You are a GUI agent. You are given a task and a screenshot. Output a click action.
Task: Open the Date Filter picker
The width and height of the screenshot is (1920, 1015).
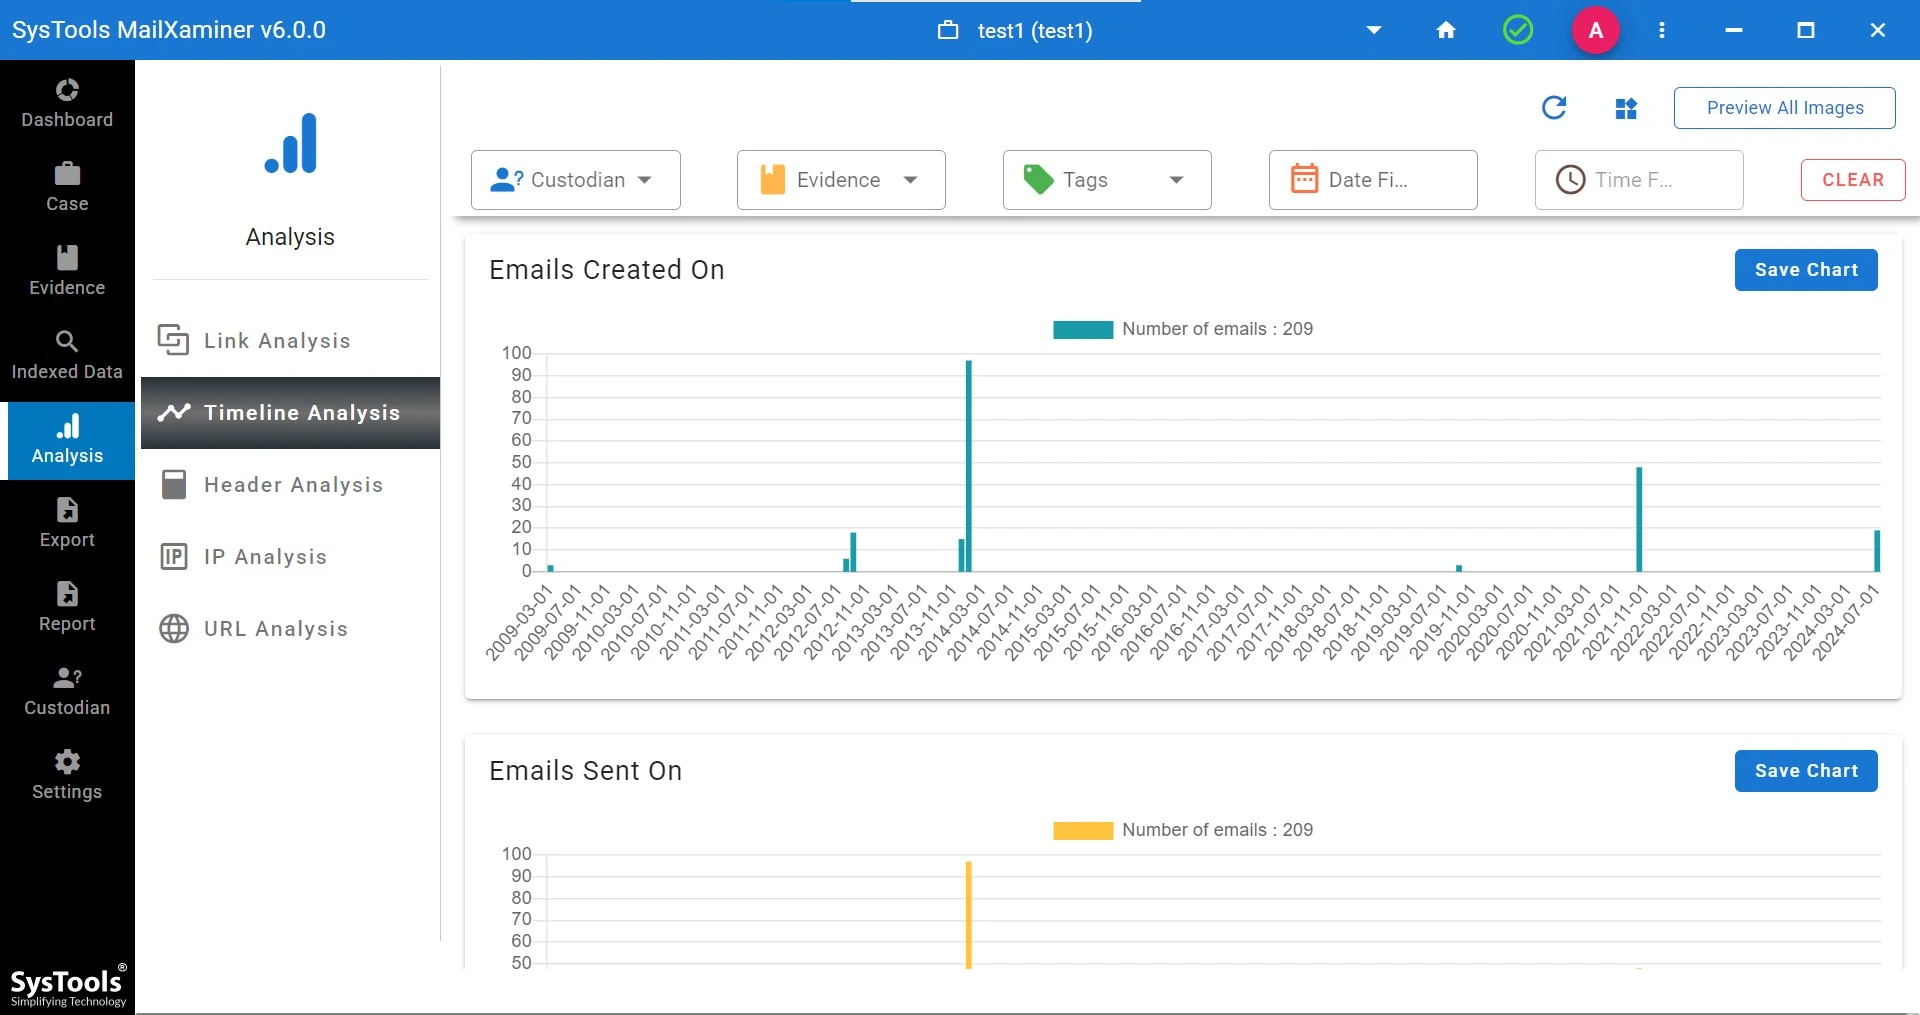(1373, 180)
